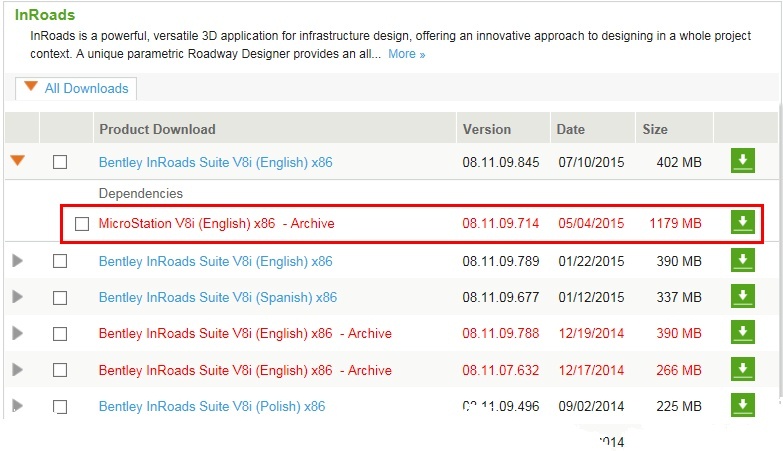Download MicroStation V8i Archive dependency

point(742,223)
